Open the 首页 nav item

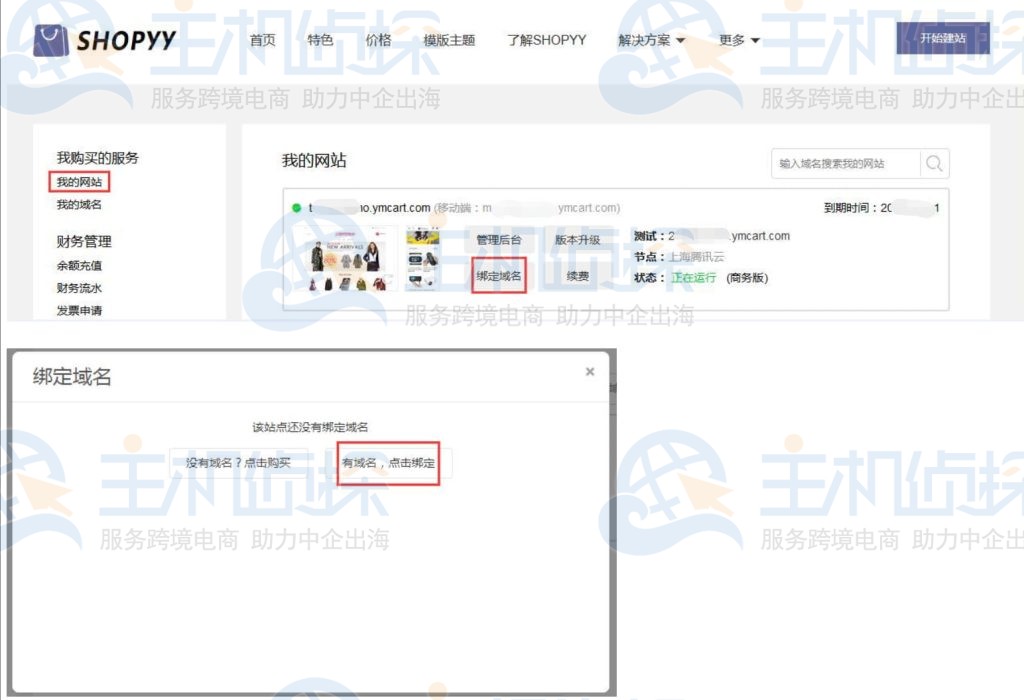point(263,40)
